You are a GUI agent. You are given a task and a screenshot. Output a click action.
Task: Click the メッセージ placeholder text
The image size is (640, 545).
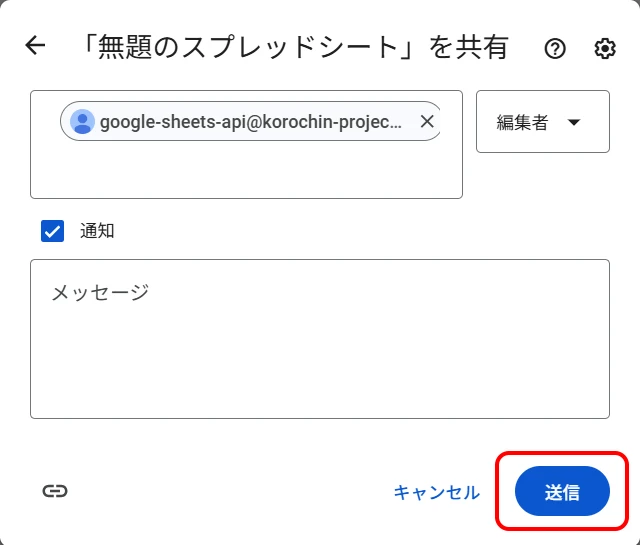coord(100,292)
